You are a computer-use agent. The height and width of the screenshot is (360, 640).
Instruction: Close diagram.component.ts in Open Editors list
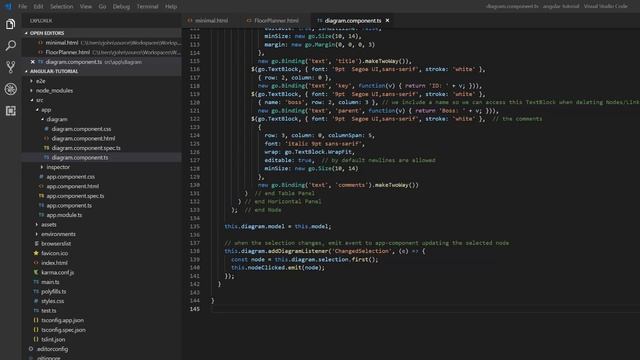pos(33,62)
